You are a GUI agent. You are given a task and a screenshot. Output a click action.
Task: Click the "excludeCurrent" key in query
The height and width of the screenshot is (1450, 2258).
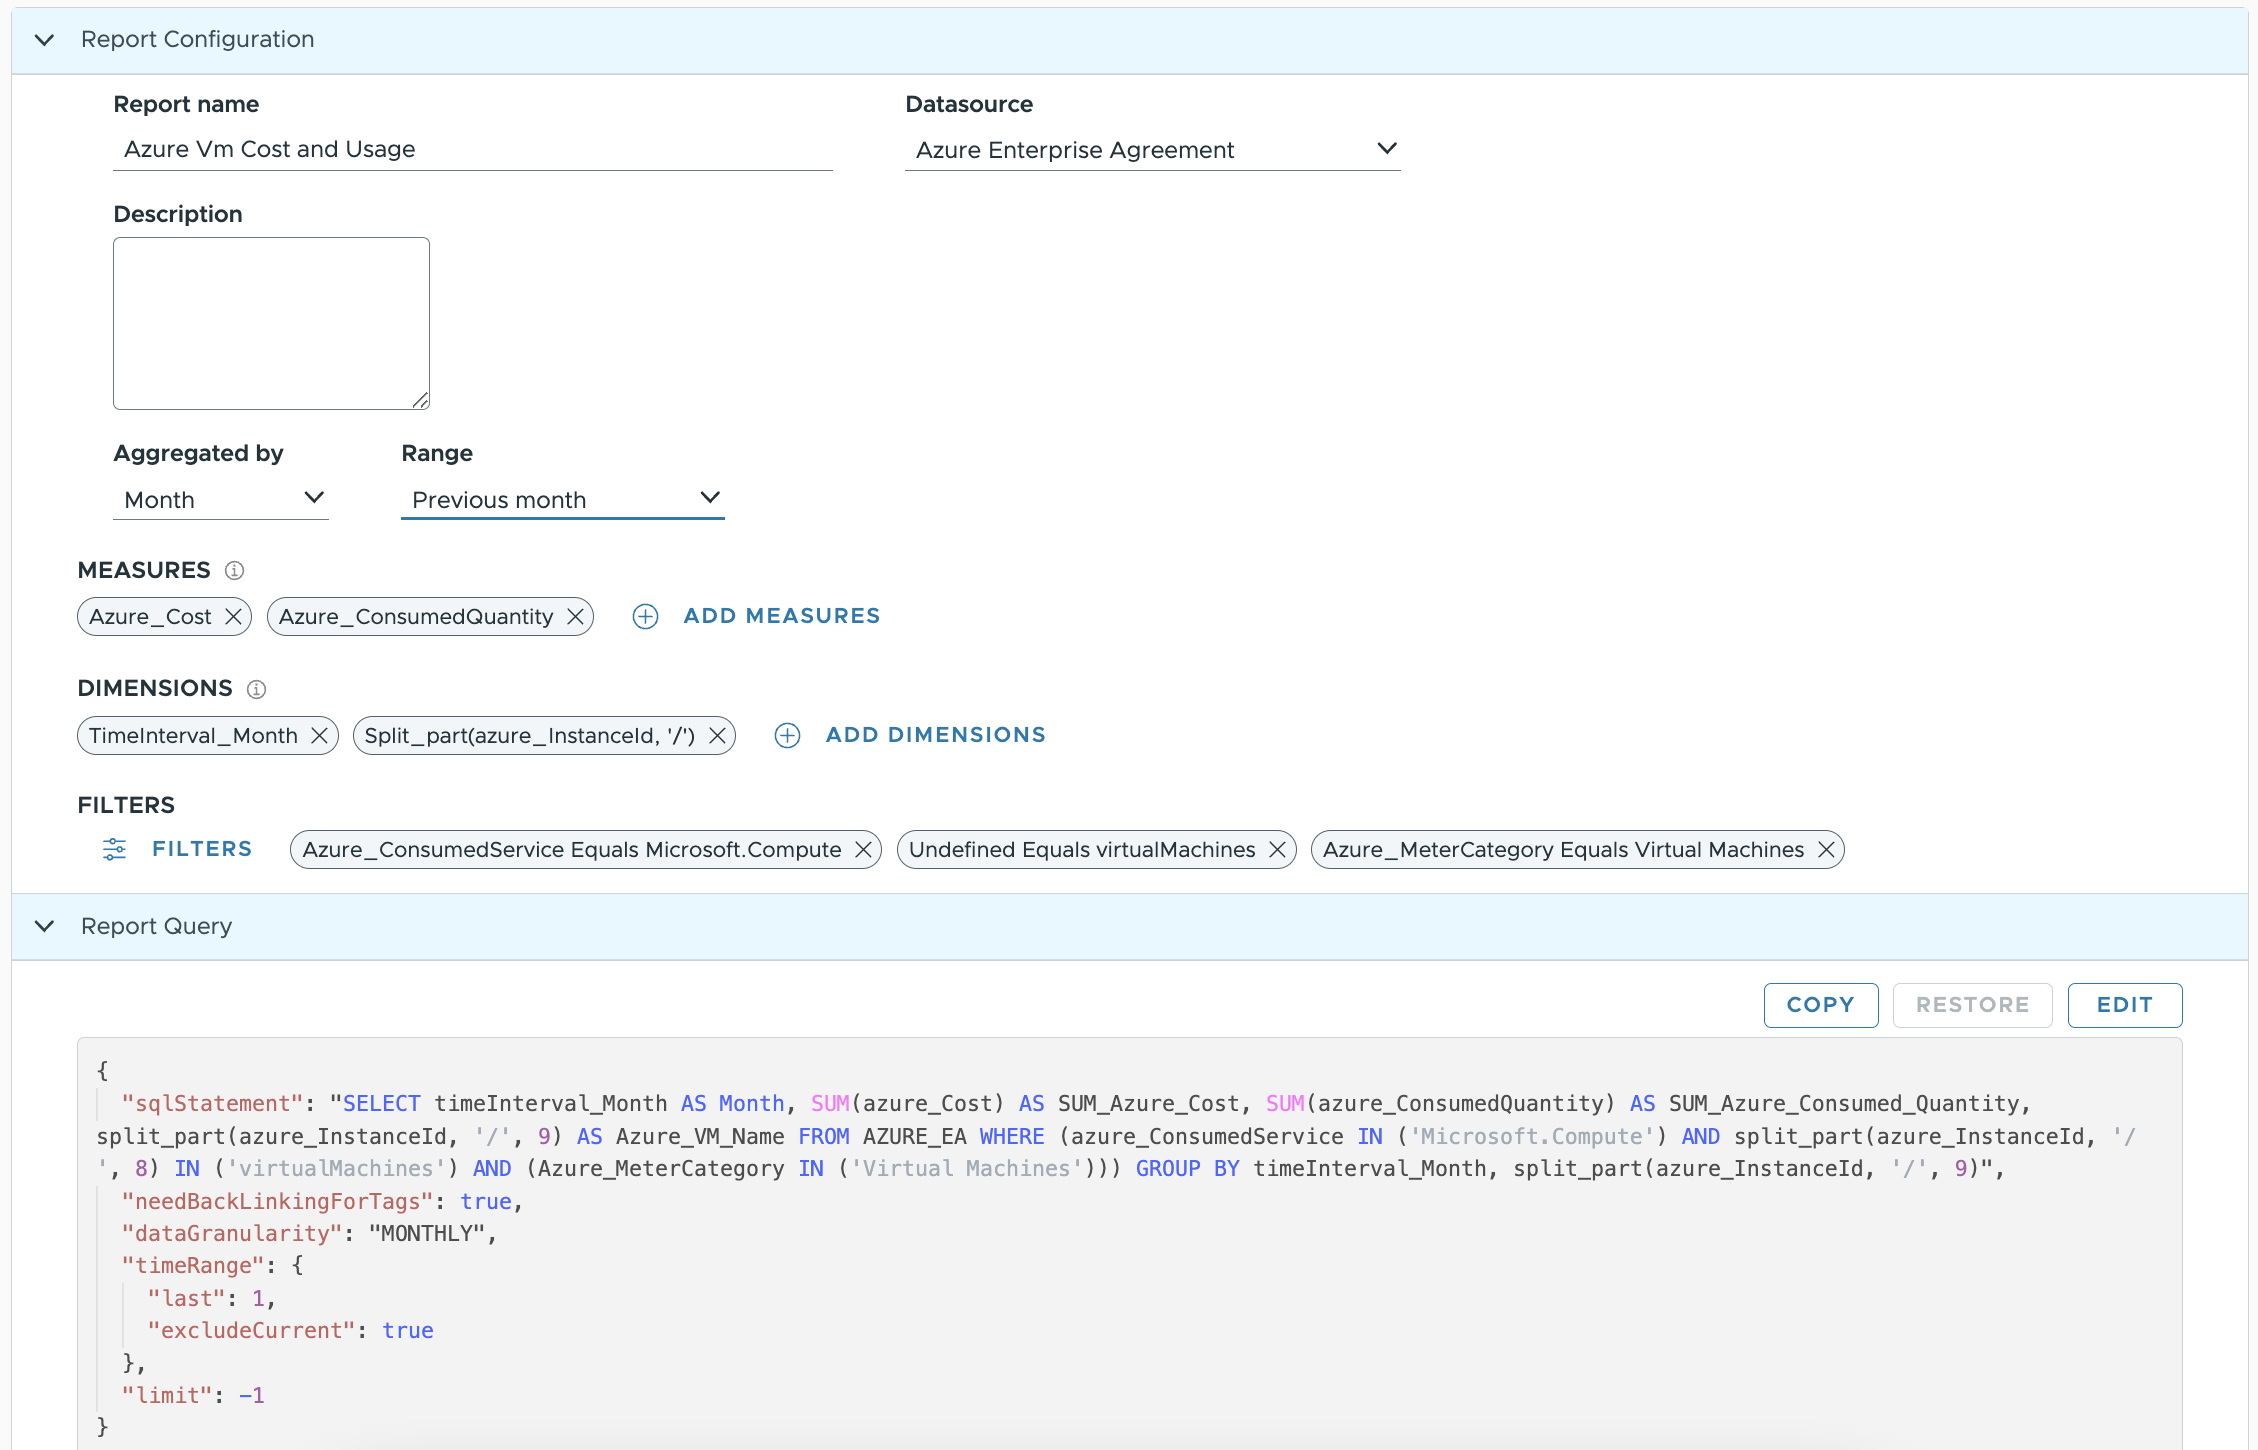click(251, 1331)
